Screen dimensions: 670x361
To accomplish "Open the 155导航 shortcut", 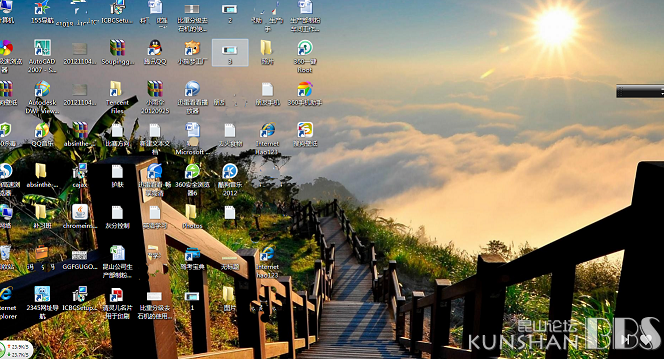I will [x=42, y=12].
